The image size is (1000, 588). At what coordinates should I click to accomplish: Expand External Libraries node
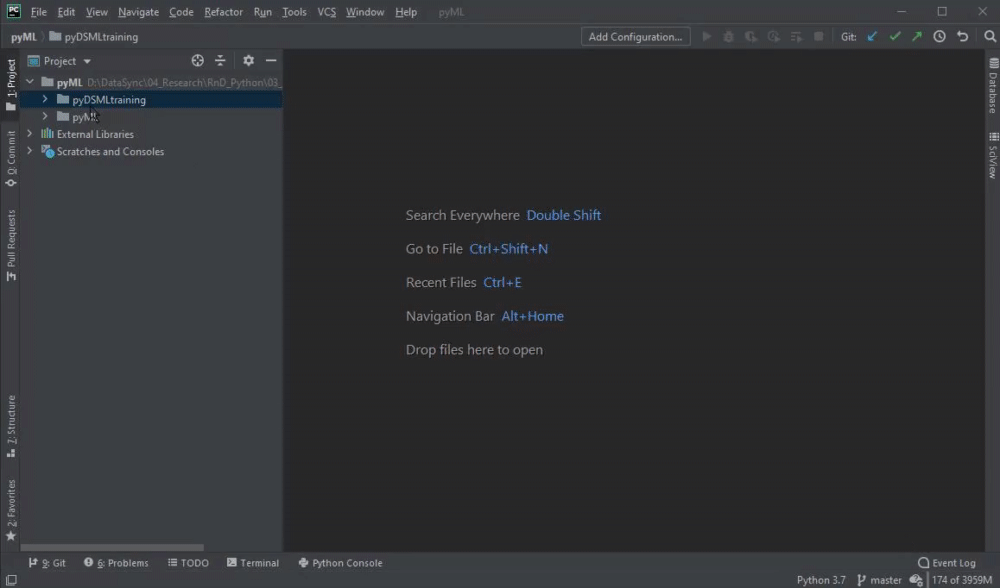tap(29, 133)
